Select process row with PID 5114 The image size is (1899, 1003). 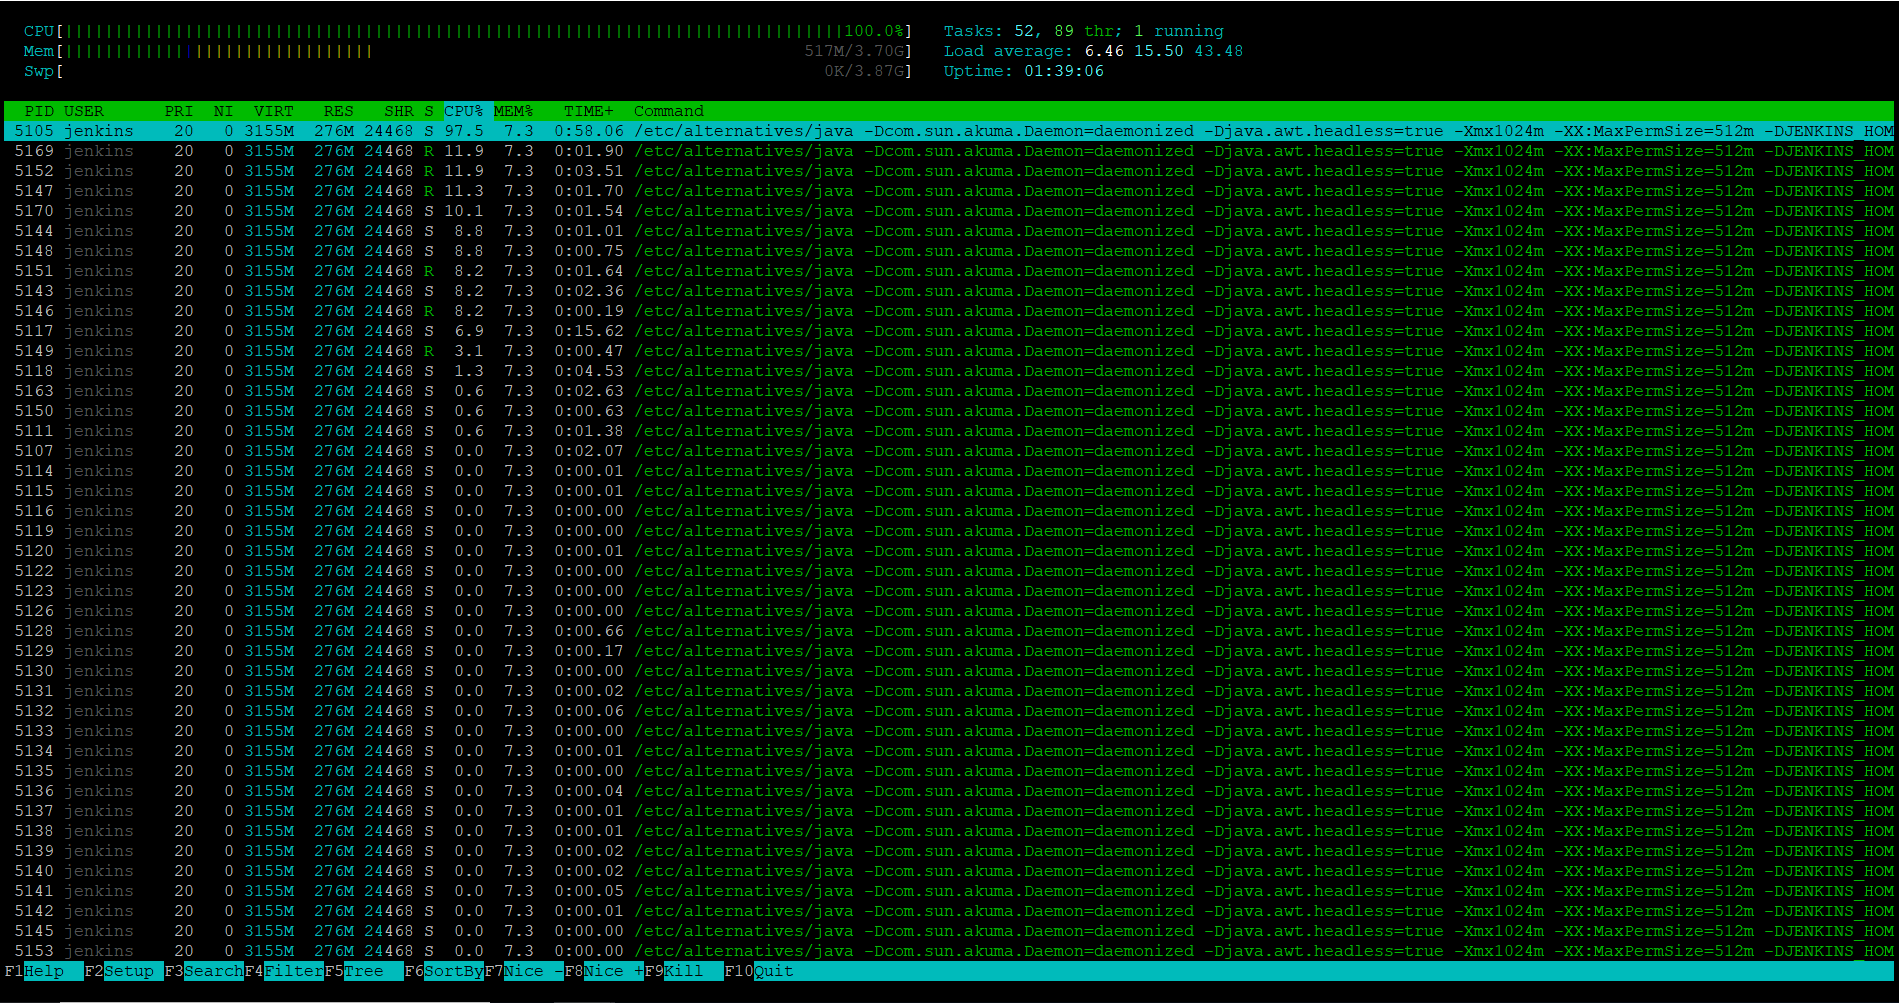[949, 471]
